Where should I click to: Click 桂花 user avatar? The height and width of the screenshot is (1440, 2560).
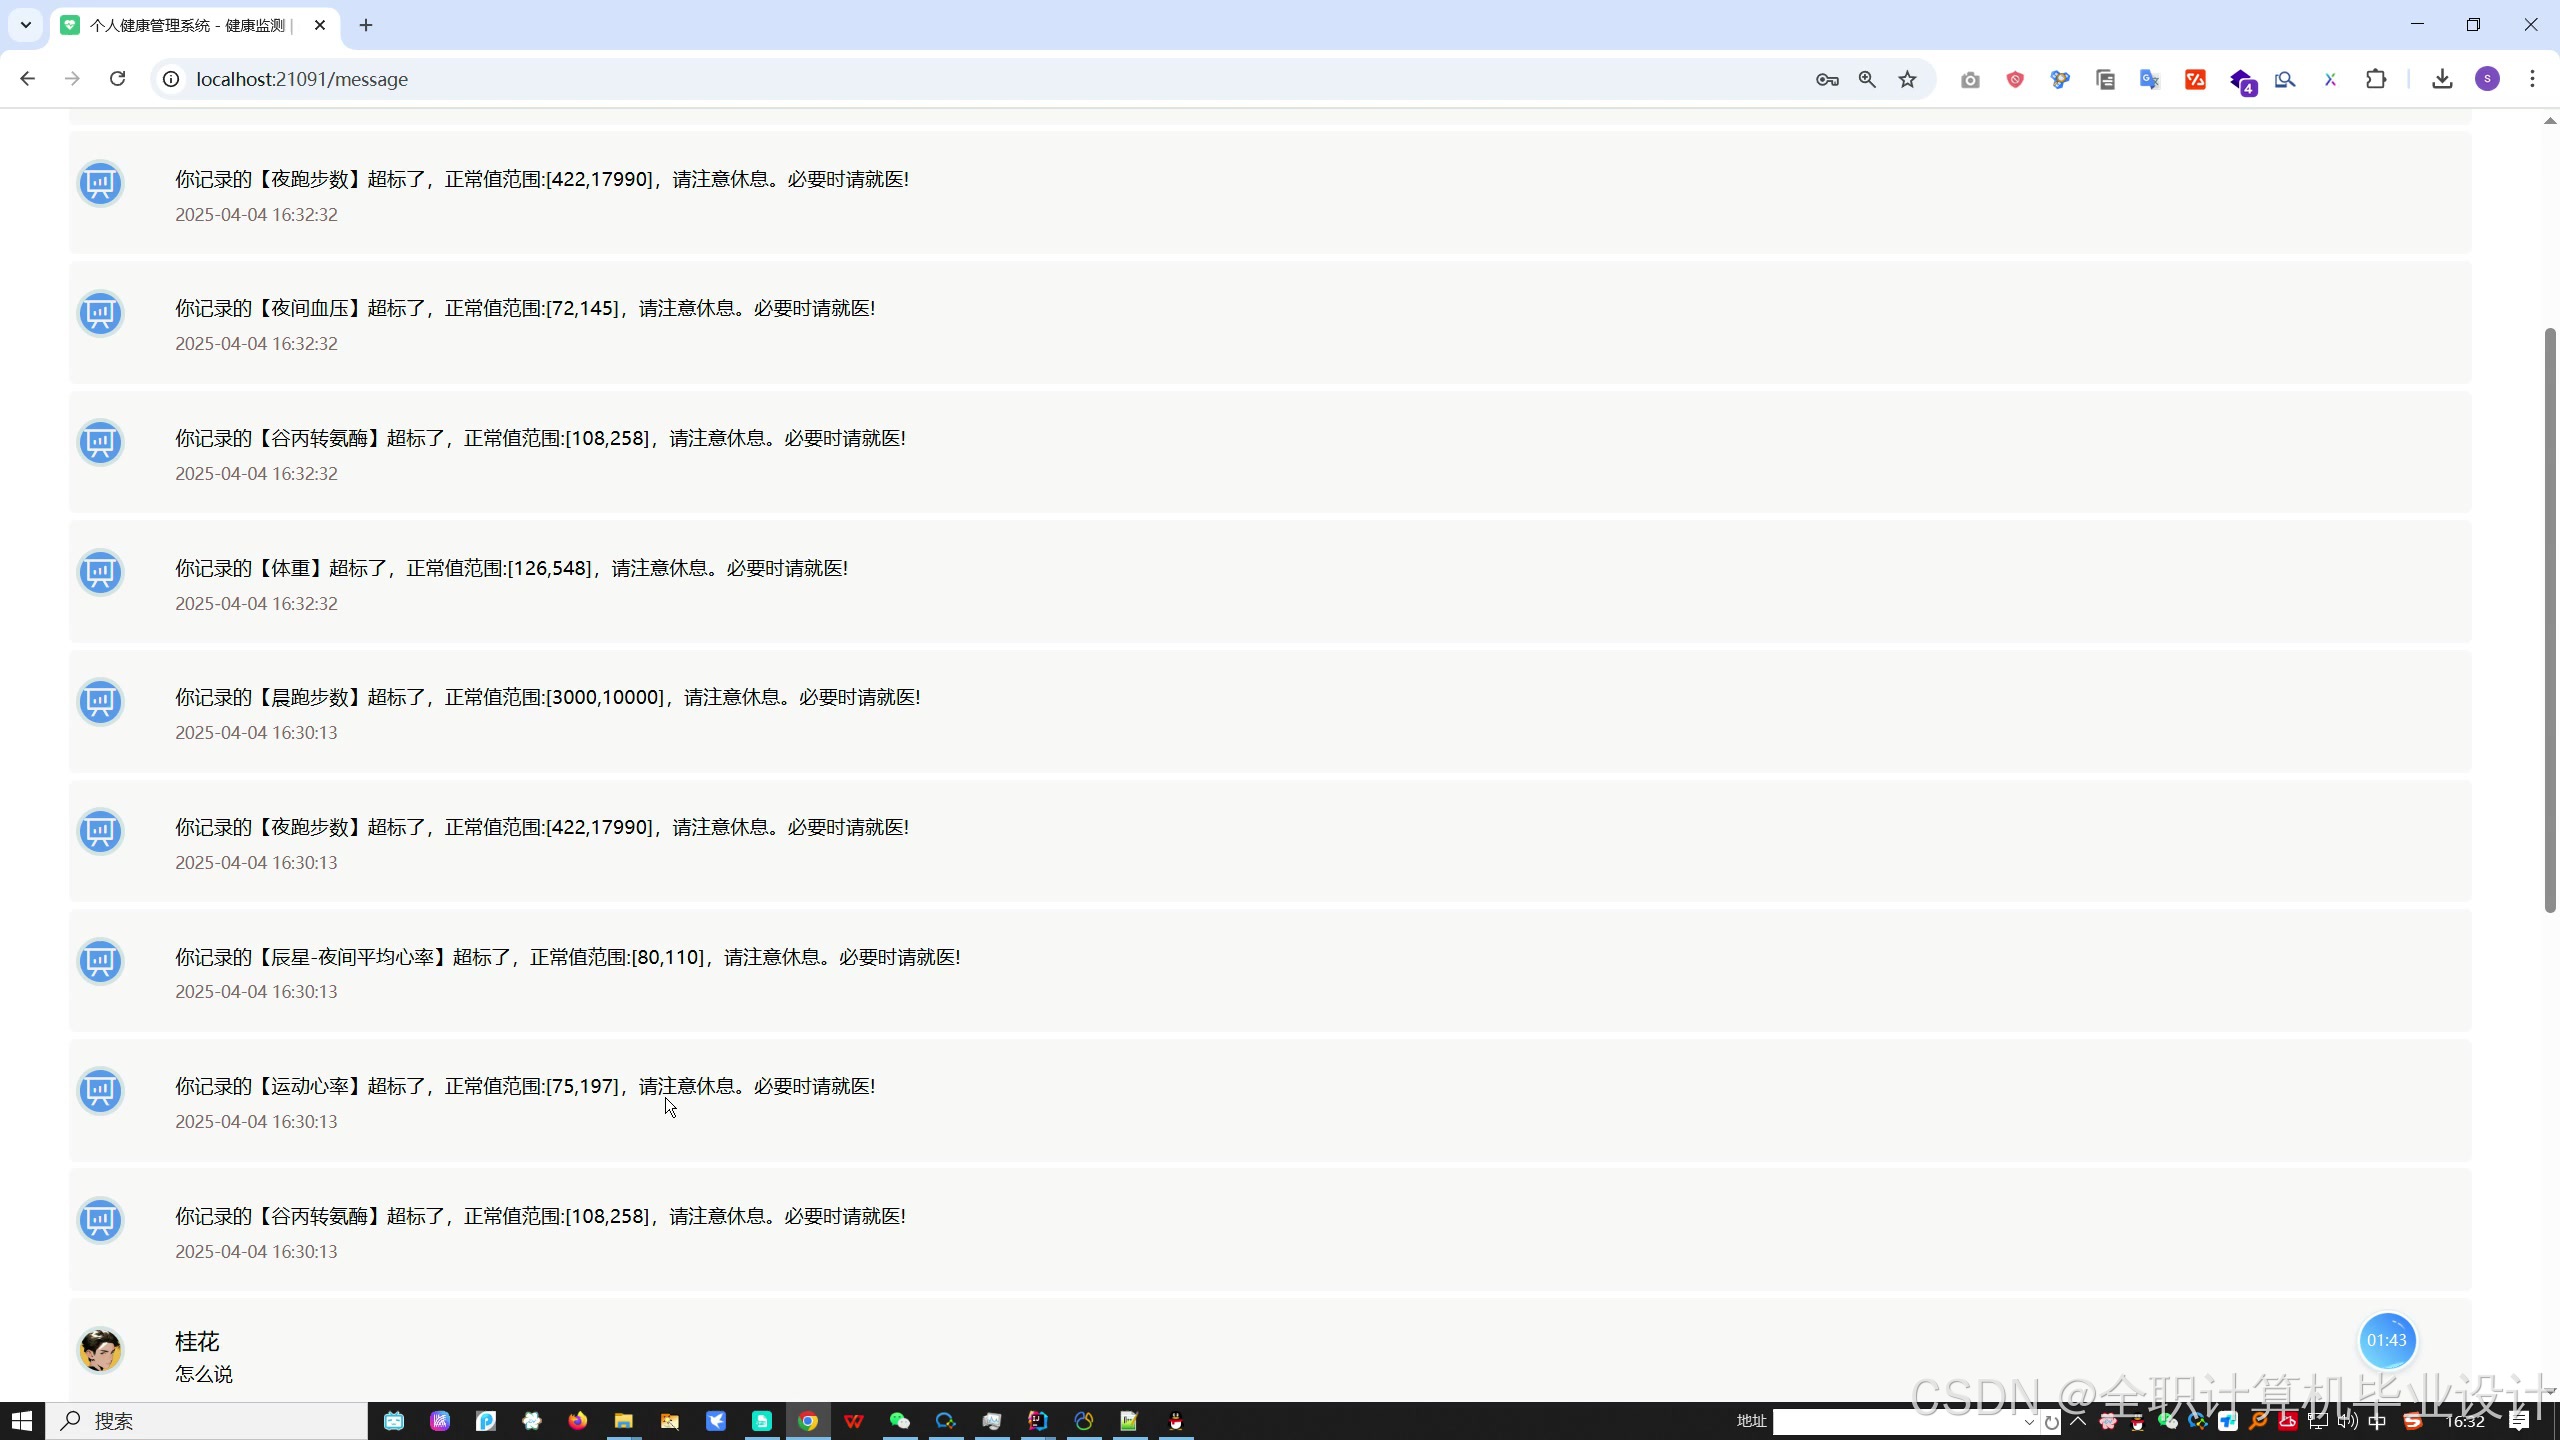pos(100,1350)
